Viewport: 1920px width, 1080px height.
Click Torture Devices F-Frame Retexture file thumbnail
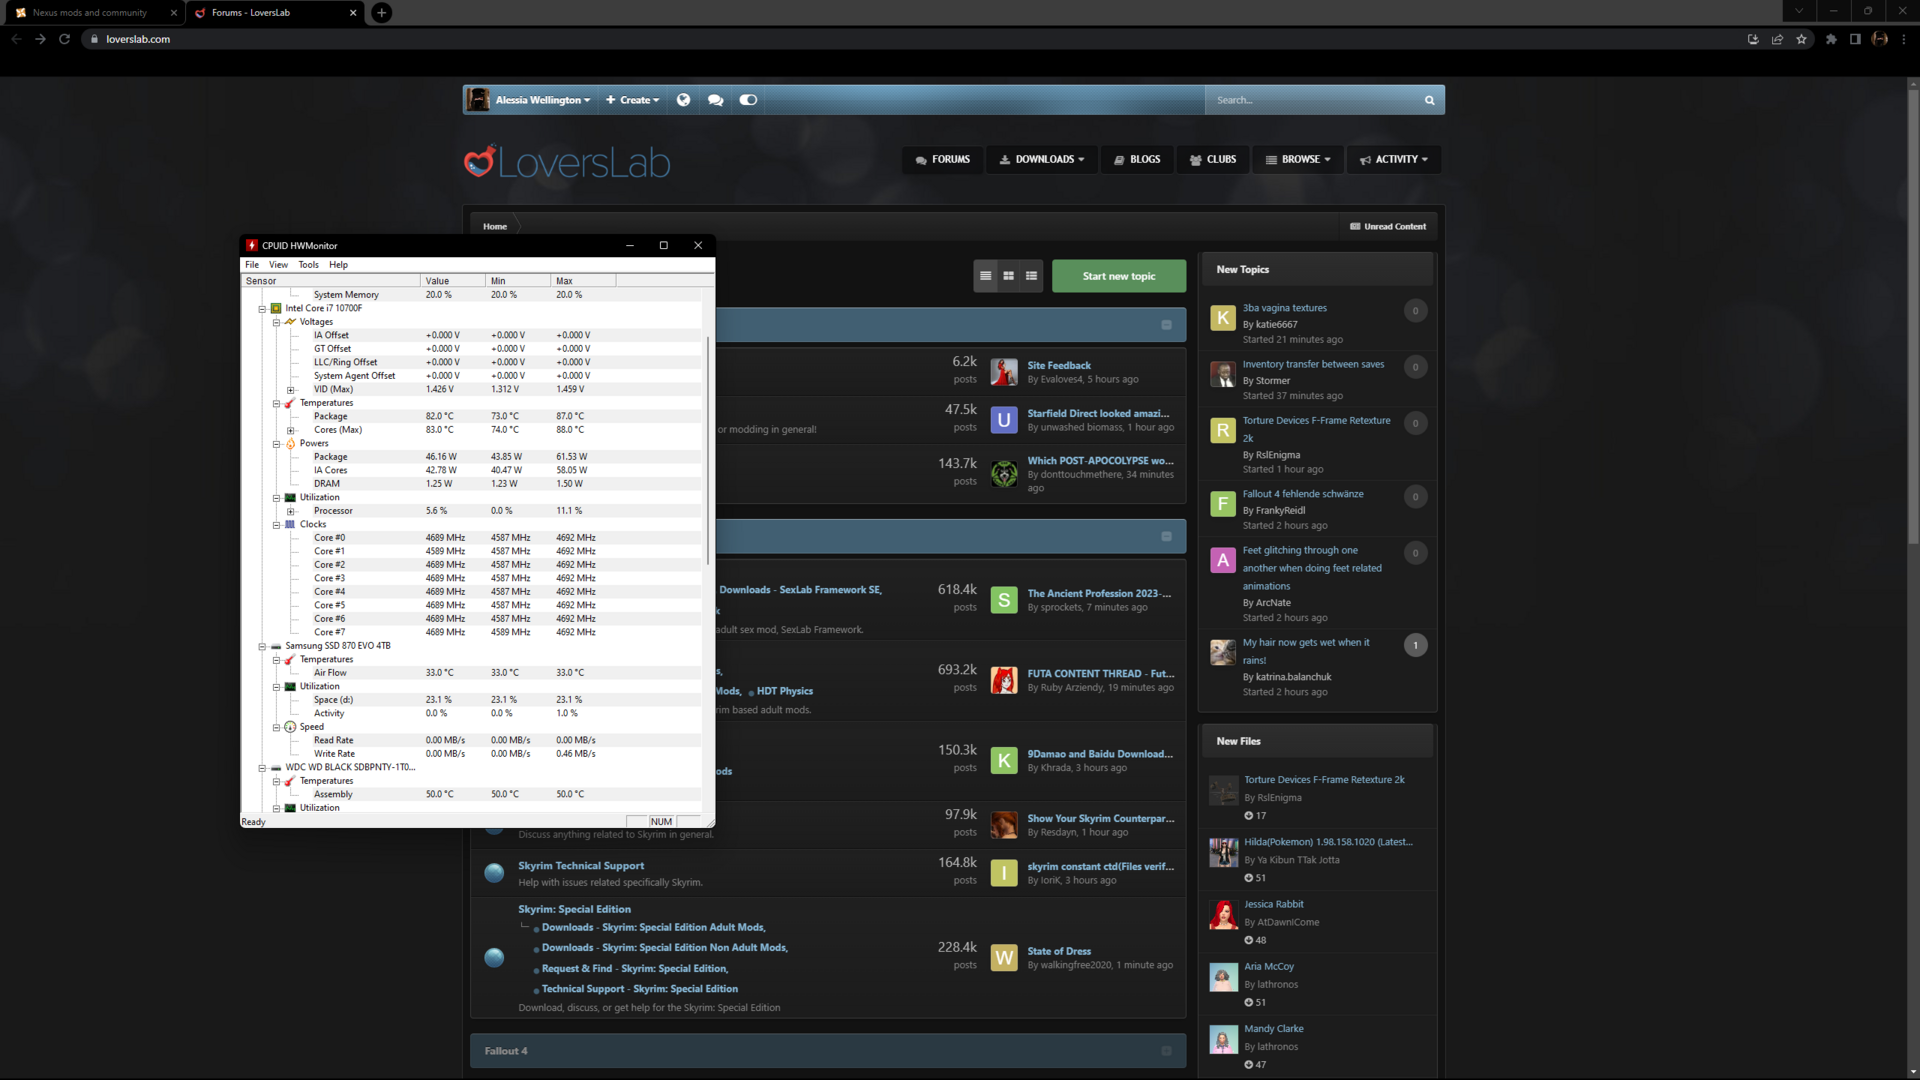tap(1223, 791)
